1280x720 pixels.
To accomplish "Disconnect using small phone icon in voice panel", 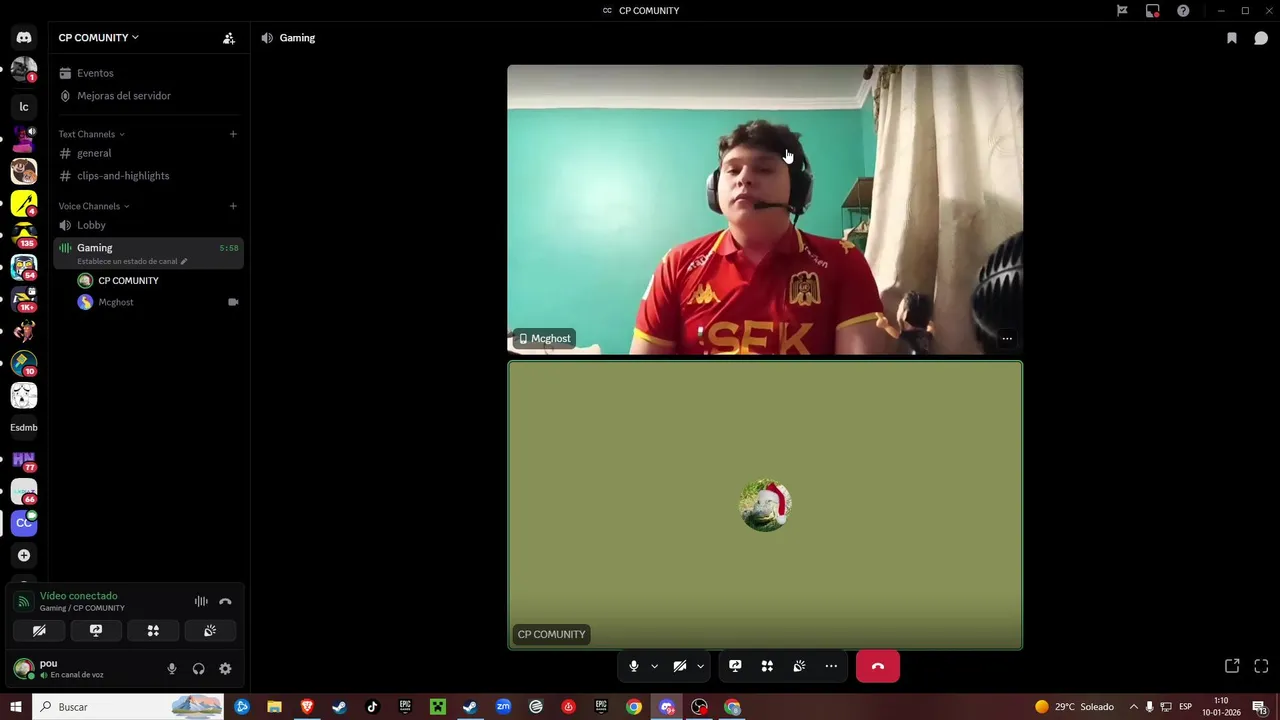I will pyautogui.click(x=225, y=602).
